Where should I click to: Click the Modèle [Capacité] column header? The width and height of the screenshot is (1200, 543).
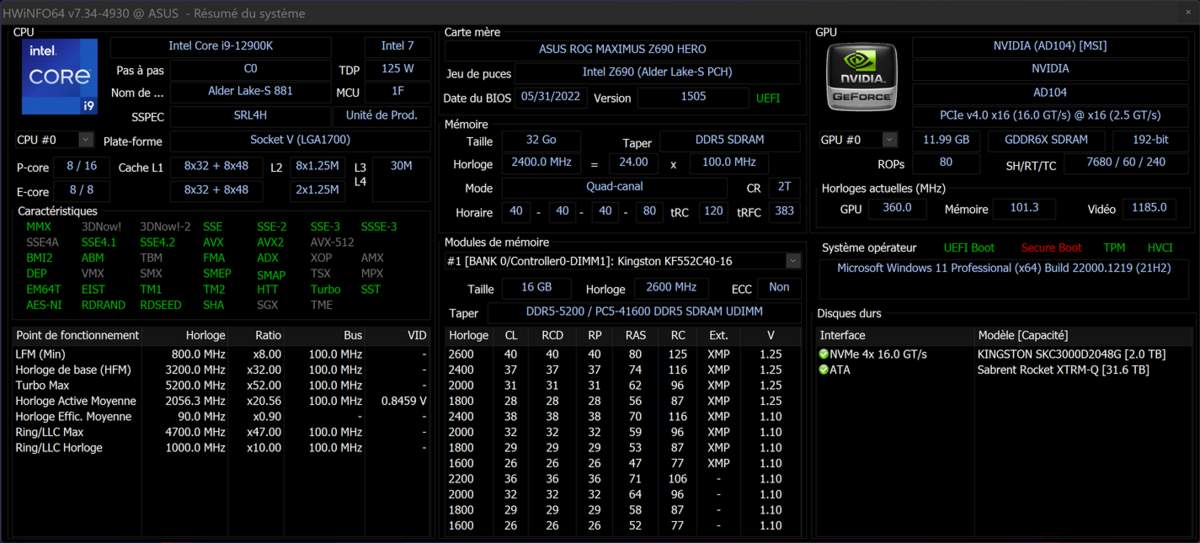click(x=1081, y=335)
